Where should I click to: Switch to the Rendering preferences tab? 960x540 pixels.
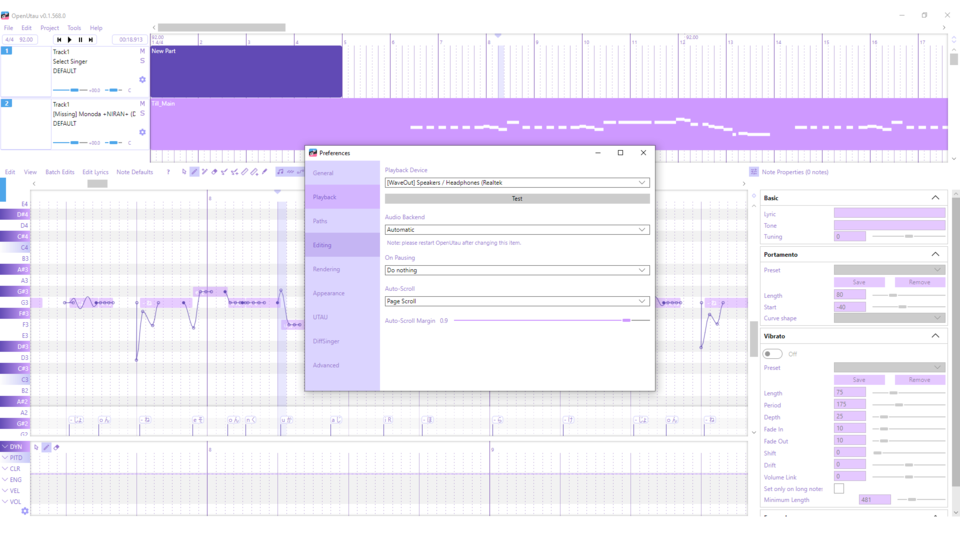coord(326,269)
